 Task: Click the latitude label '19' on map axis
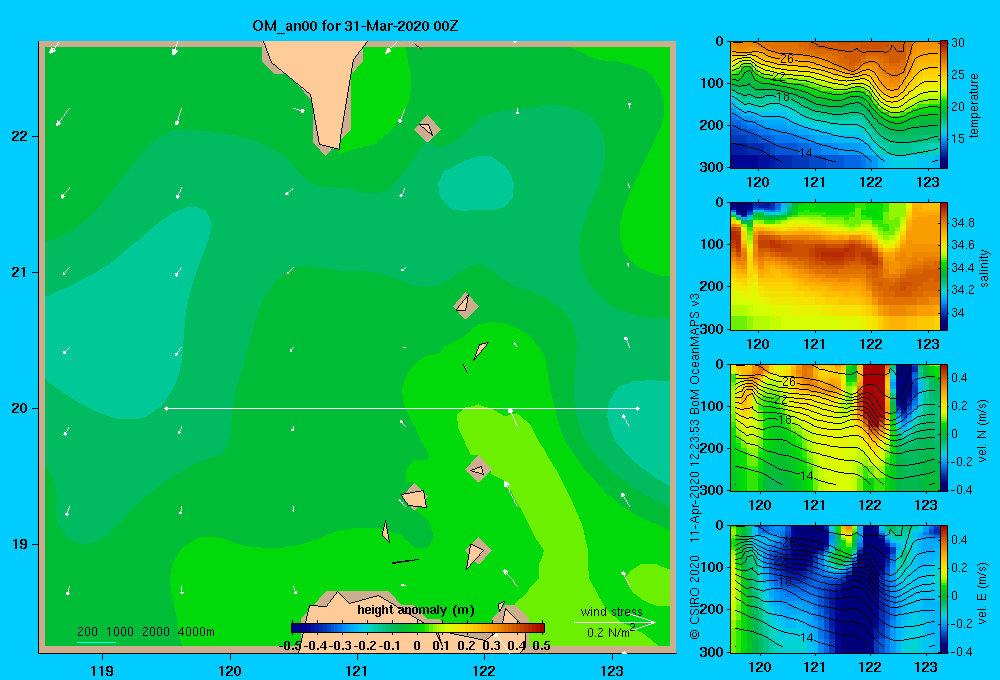tap(20, 544)
